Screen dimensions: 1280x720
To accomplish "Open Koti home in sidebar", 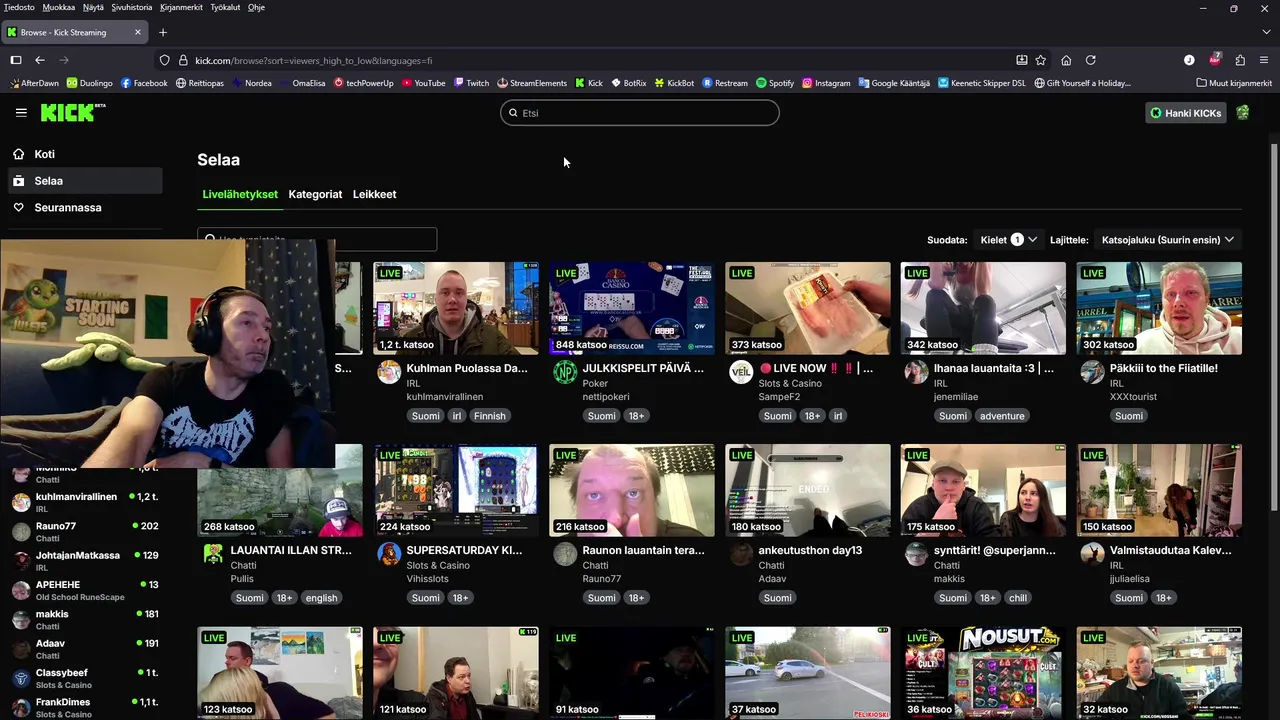I will pyautogui.click(x=84, y=154).
